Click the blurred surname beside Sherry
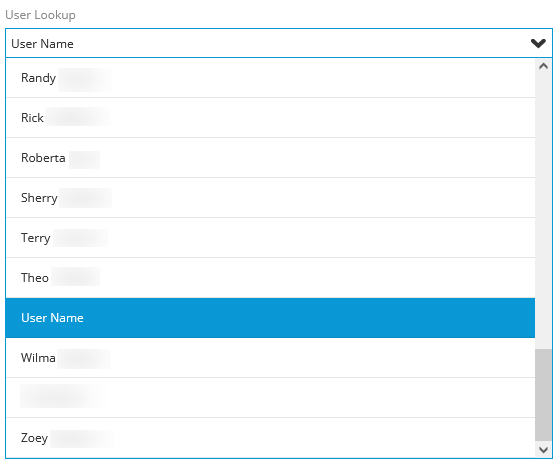558x466 pixels. [x=85, y=198]
